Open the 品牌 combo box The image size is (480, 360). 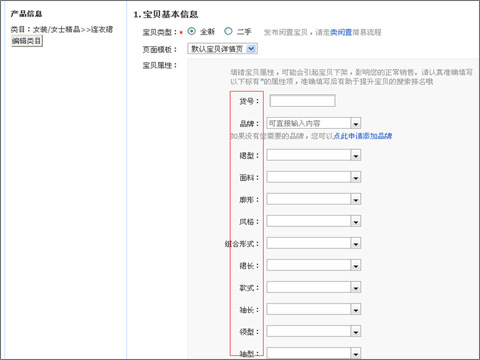pos(314,123)
